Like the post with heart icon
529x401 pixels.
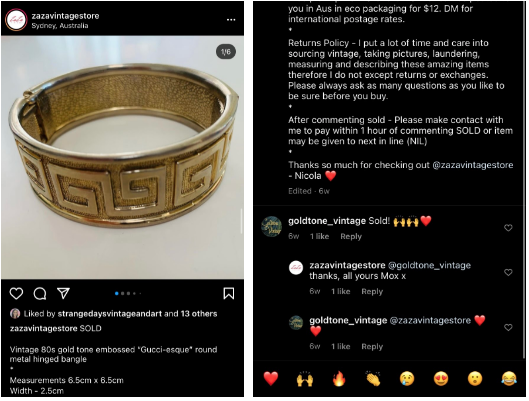(x=16, y=294)
